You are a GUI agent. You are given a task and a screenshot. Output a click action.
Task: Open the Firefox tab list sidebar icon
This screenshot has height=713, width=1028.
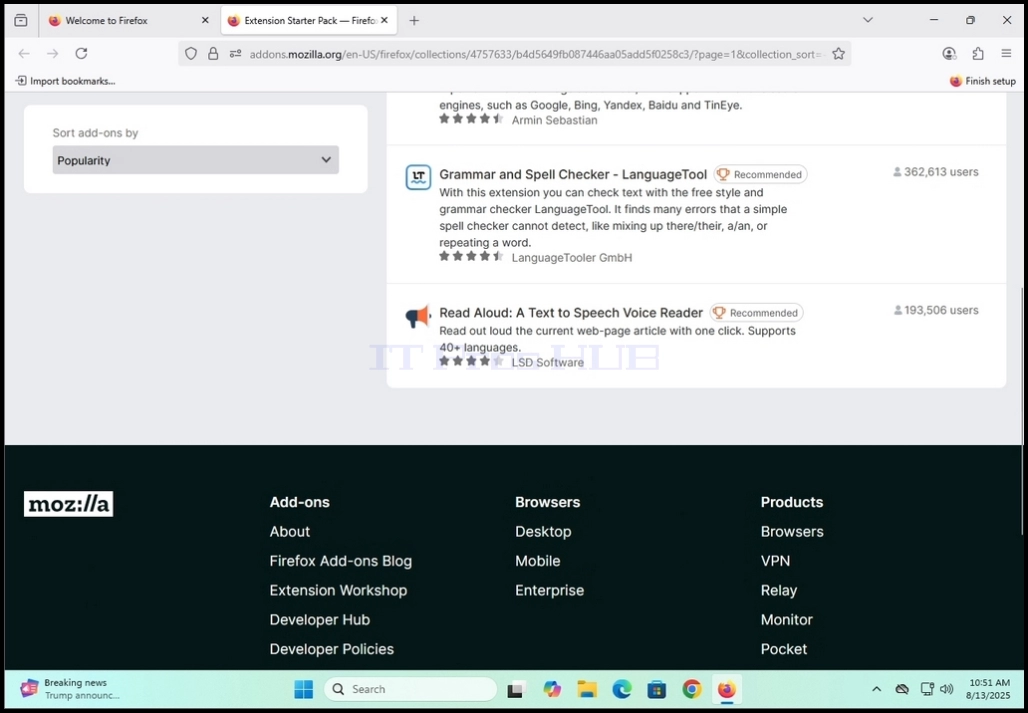click(21, 20)
